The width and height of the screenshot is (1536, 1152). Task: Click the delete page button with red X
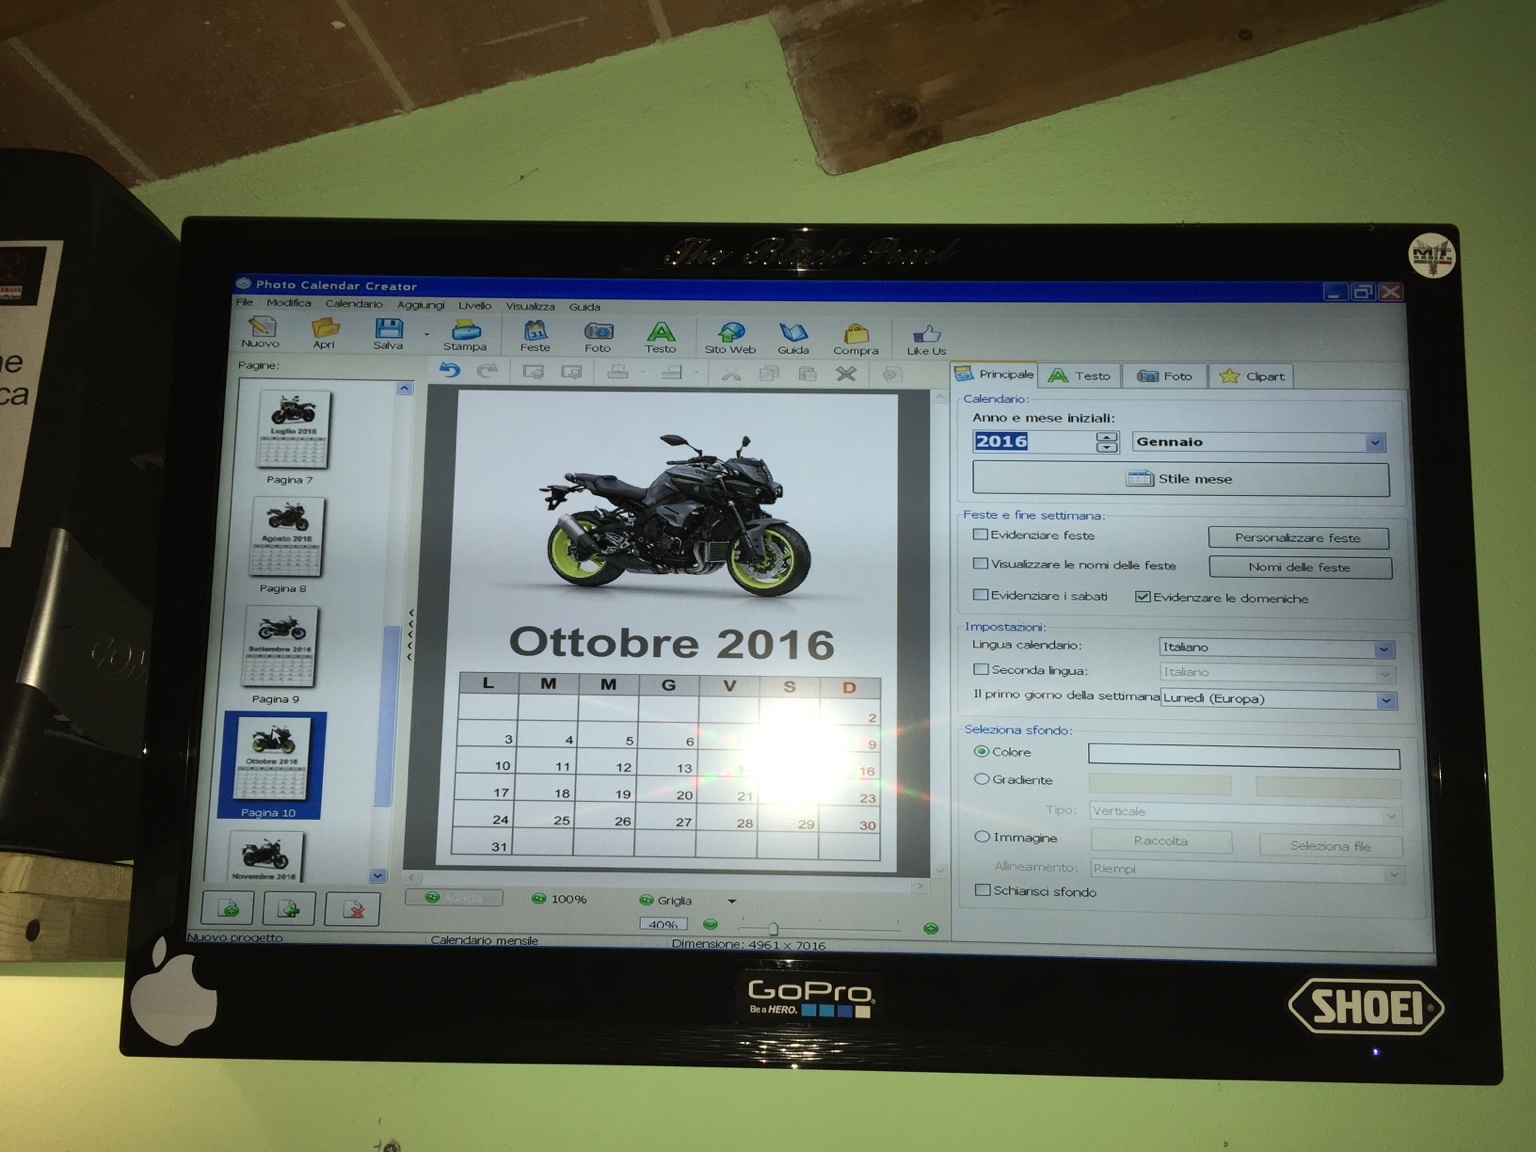352,909
